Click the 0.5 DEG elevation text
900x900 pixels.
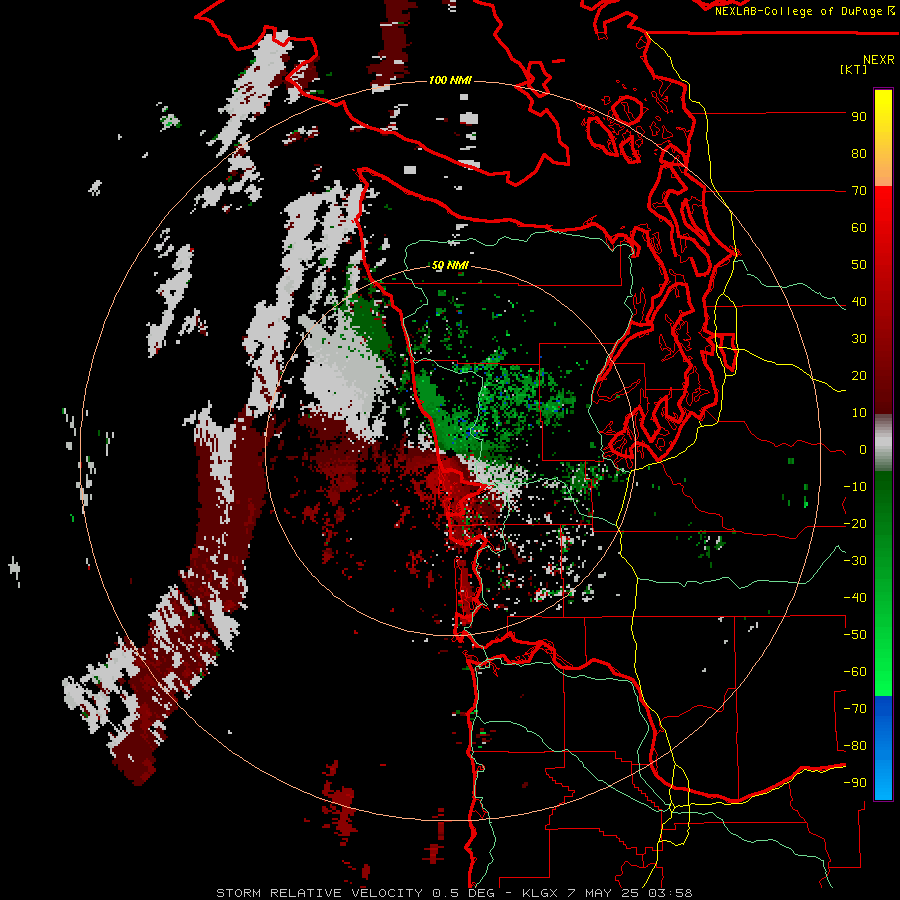click(468, 893)
